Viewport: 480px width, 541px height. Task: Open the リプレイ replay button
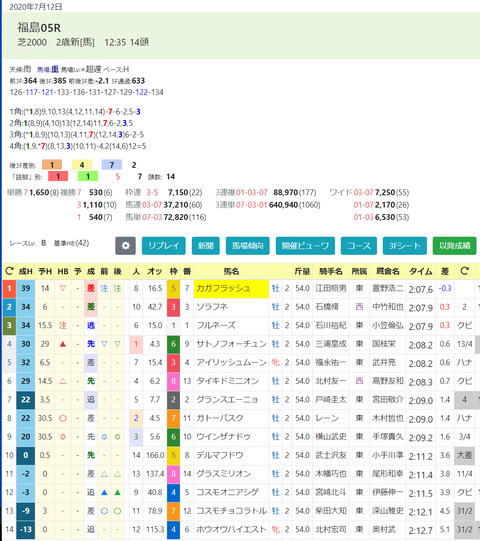point(164,246)
